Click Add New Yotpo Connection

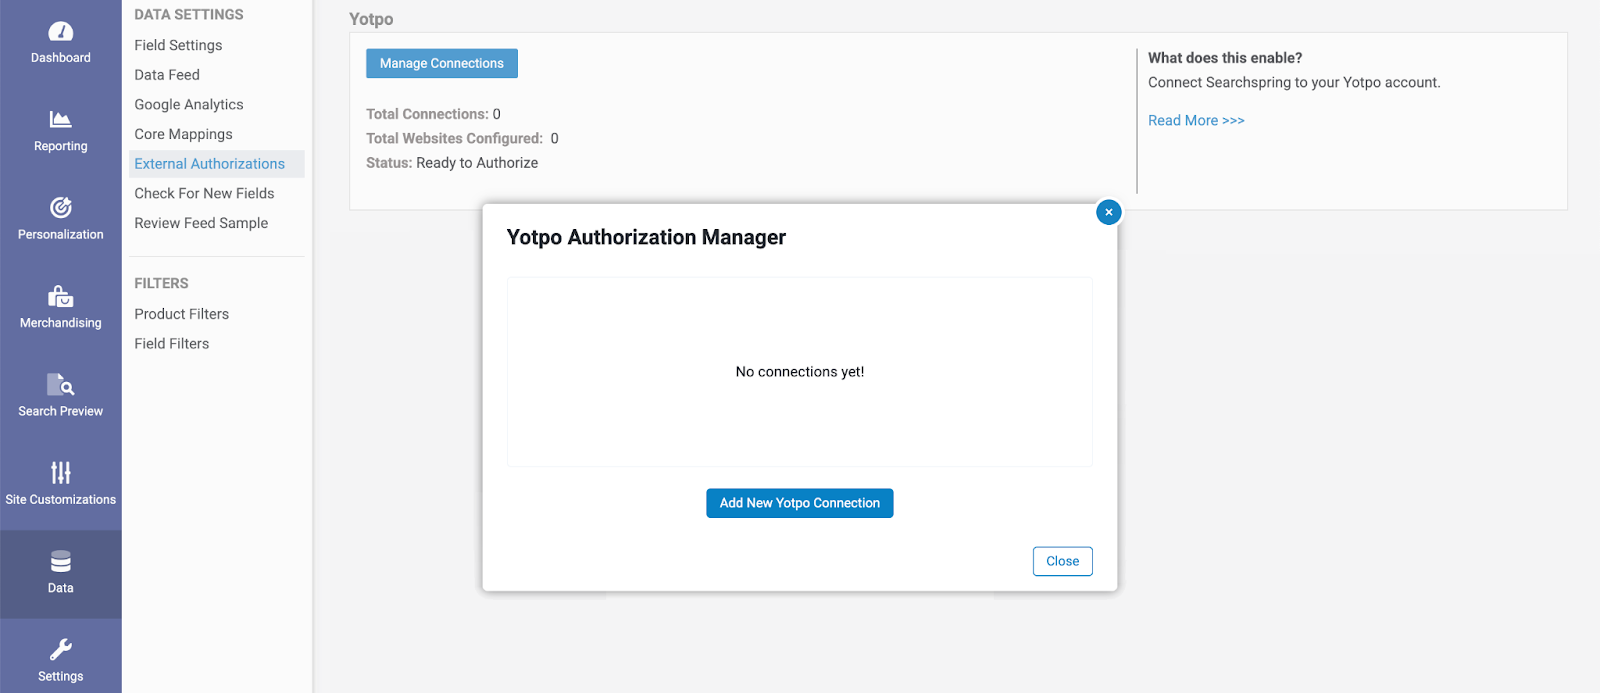coord(800,503)
